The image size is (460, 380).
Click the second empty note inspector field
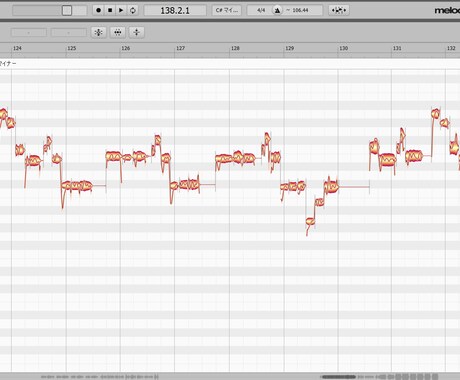[69, 33]
